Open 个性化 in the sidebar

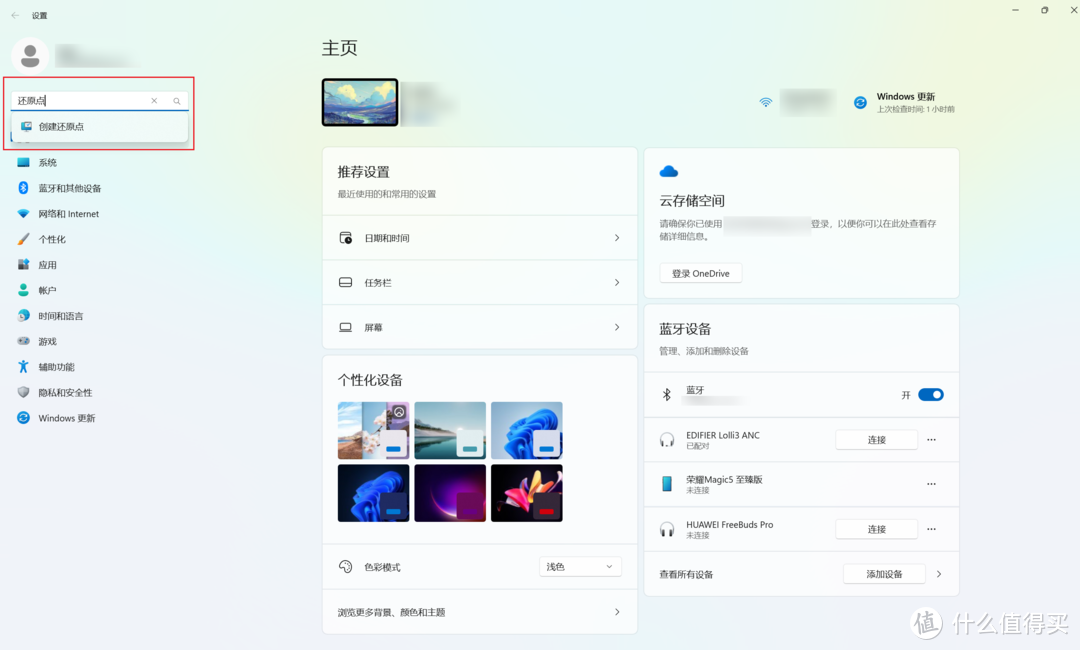tap(52, 239)
